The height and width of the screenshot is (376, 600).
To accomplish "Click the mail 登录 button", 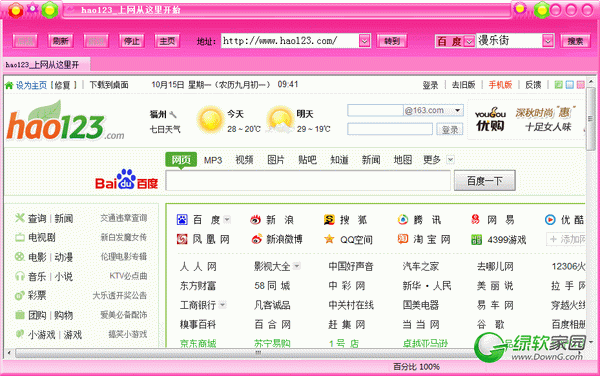I will [450, 129].
